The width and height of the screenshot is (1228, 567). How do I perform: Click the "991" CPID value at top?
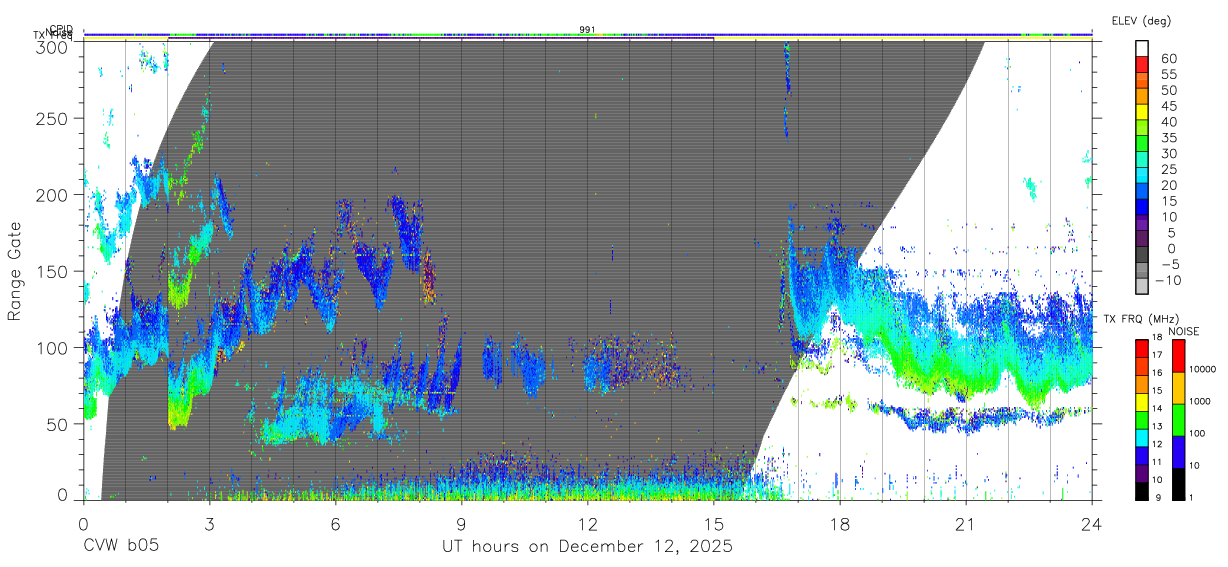click(x=587, y=30)
